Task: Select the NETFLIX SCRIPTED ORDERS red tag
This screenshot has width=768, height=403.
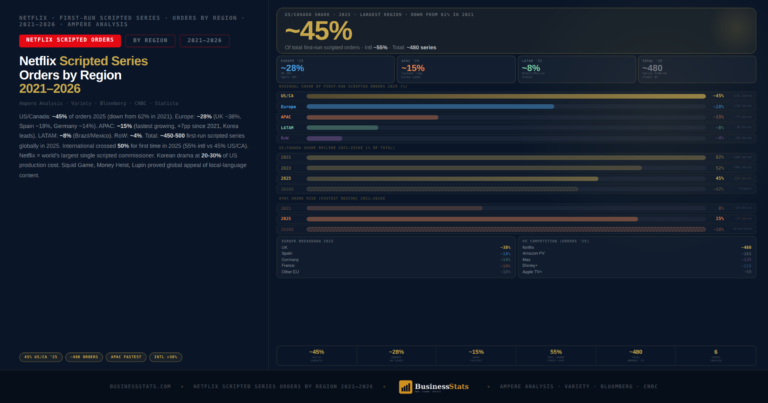Action: 70,41
